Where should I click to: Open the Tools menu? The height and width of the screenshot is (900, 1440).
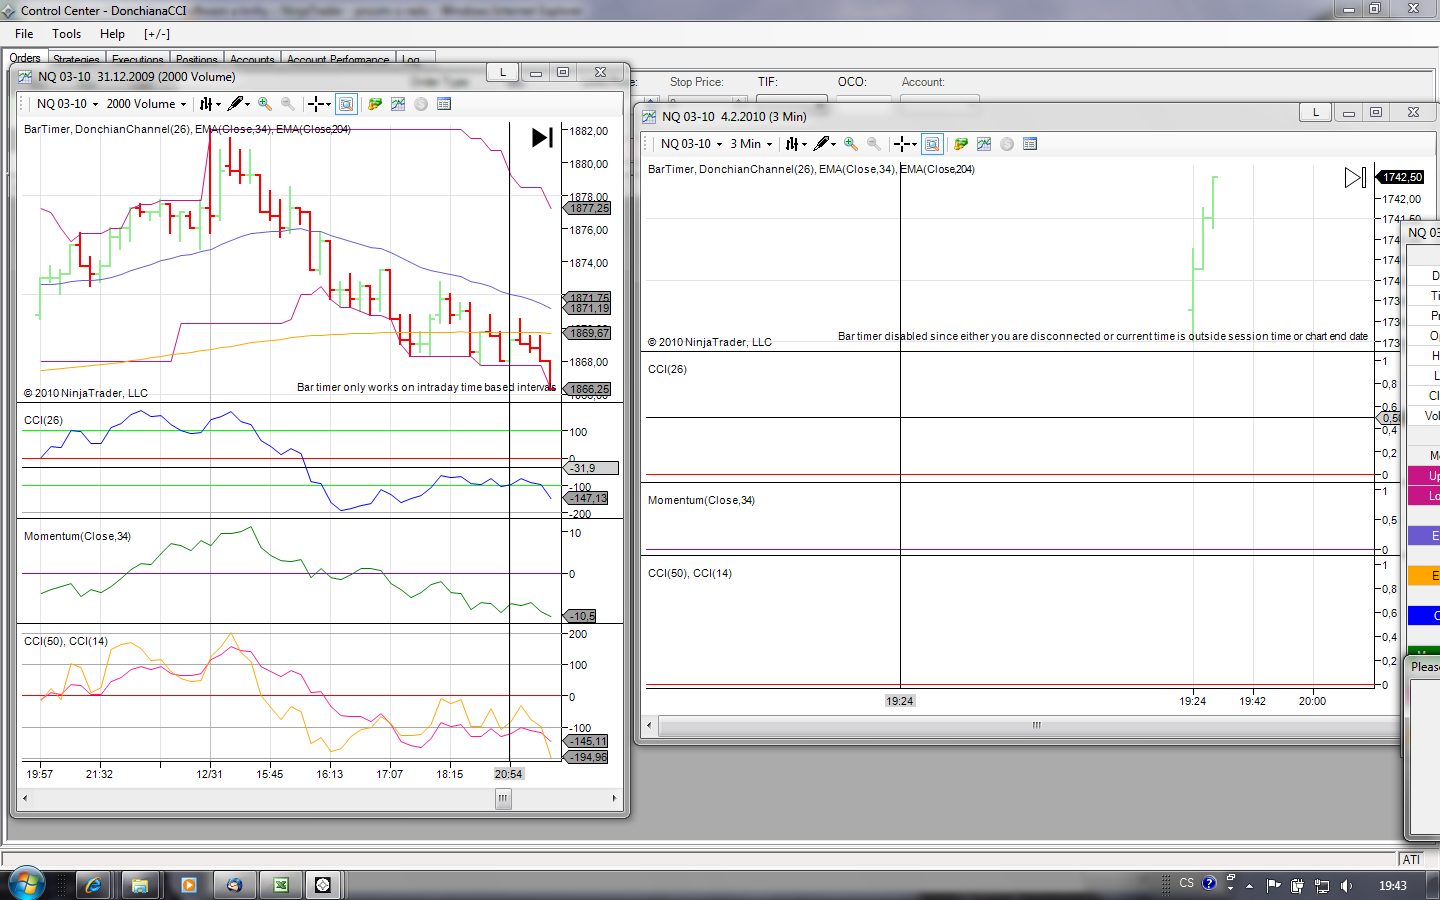(67, 34)
